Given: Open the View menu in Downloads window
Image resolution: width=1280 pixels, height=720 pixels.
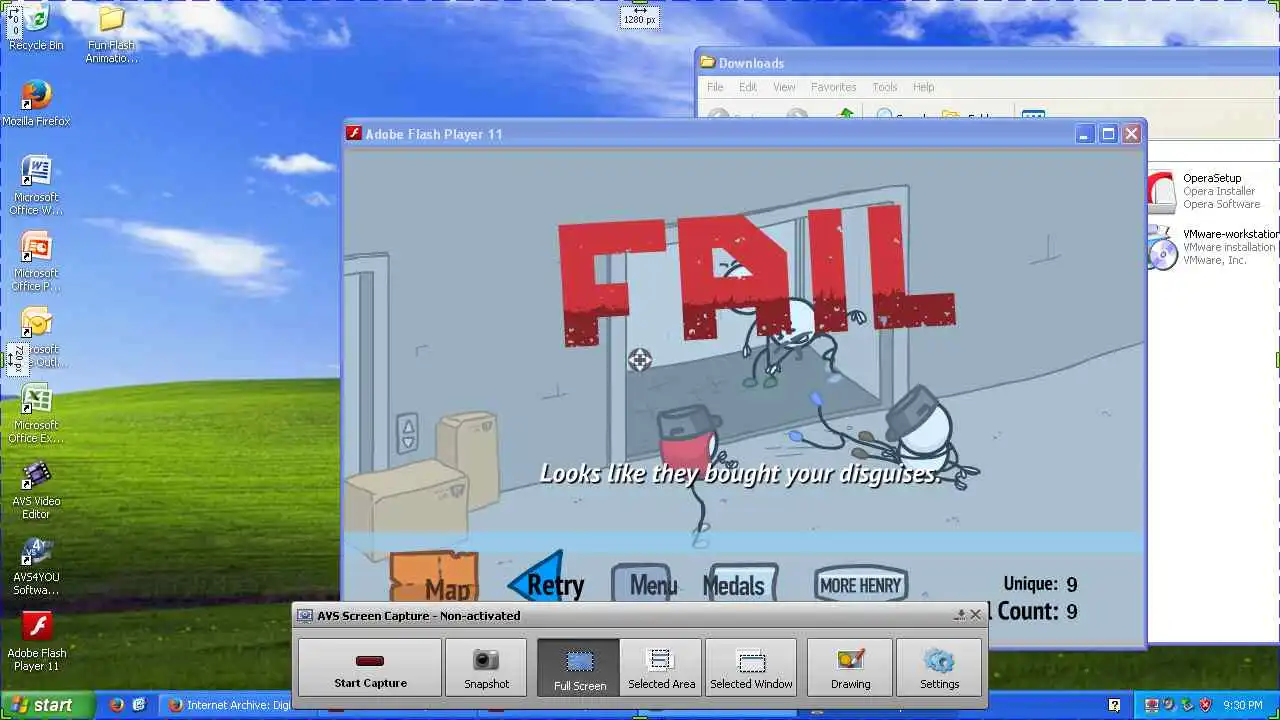Looking at the screenshot, I should point(784,87).
